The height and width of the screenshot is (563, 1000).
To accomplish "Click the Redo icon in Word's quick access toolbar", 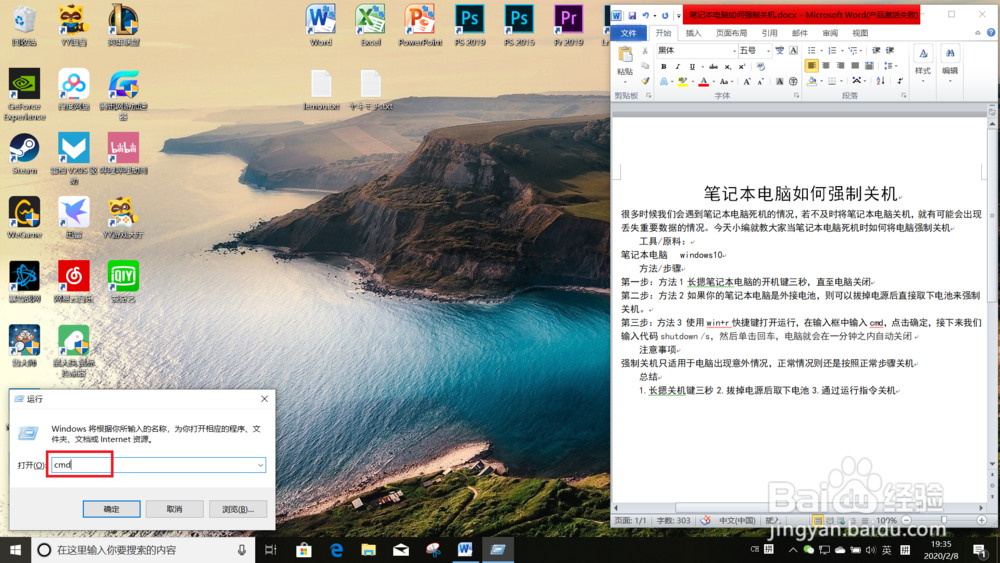I will pyautogui.click(x=665, y=15).
